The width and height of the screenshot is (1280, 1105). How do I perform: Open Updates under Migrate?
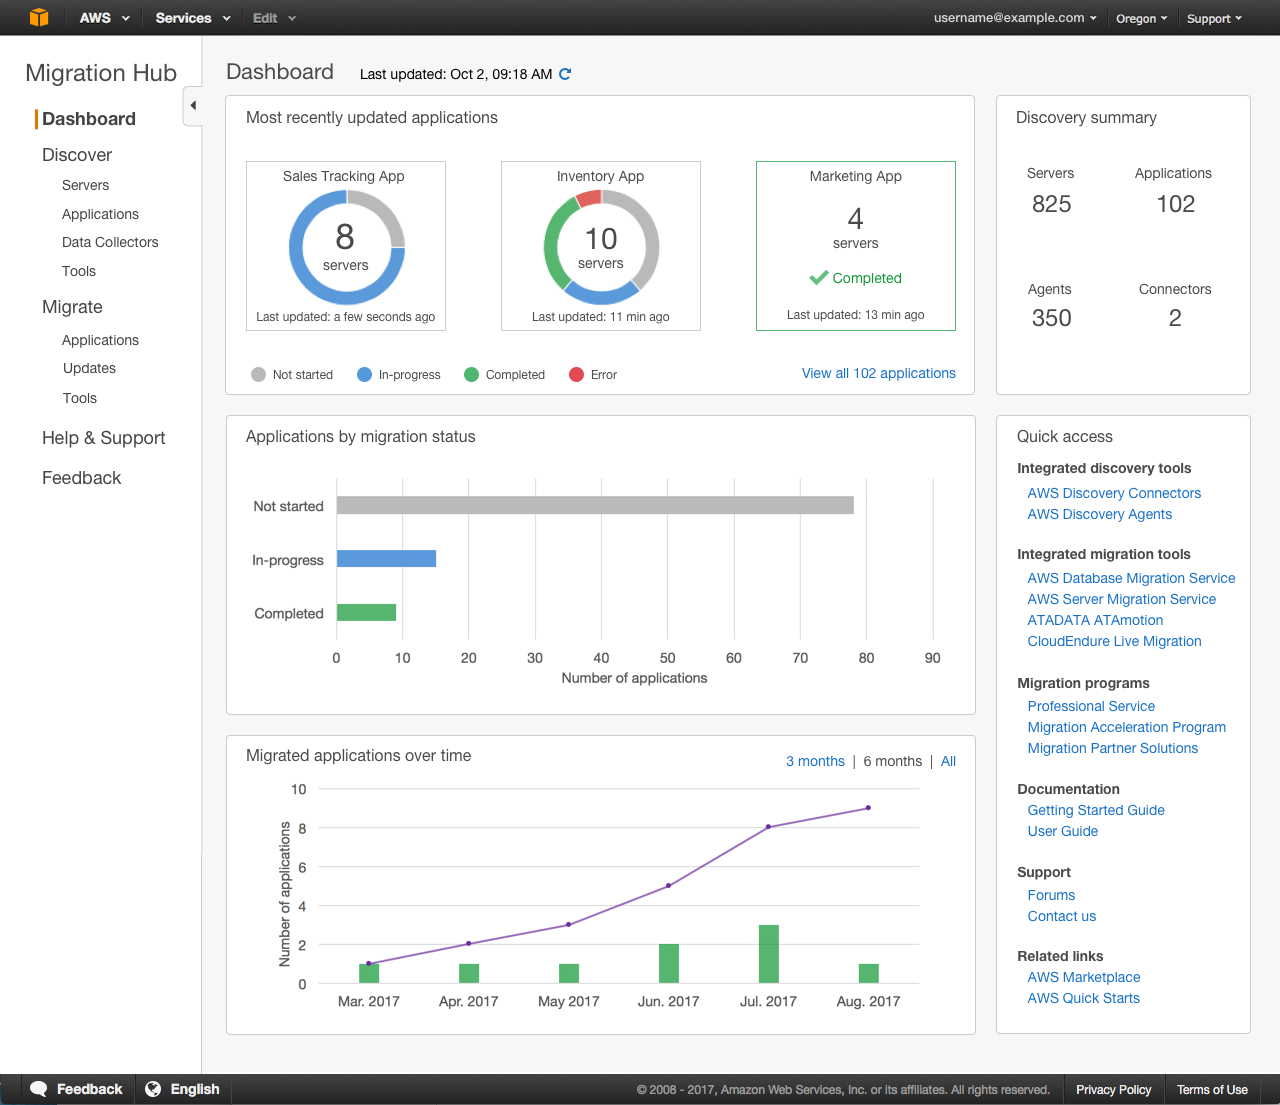click(89, 368)
